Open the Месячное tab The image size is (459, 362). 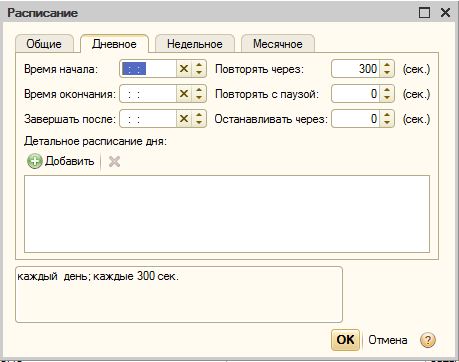pyautogui.click(x=278, y=44)
